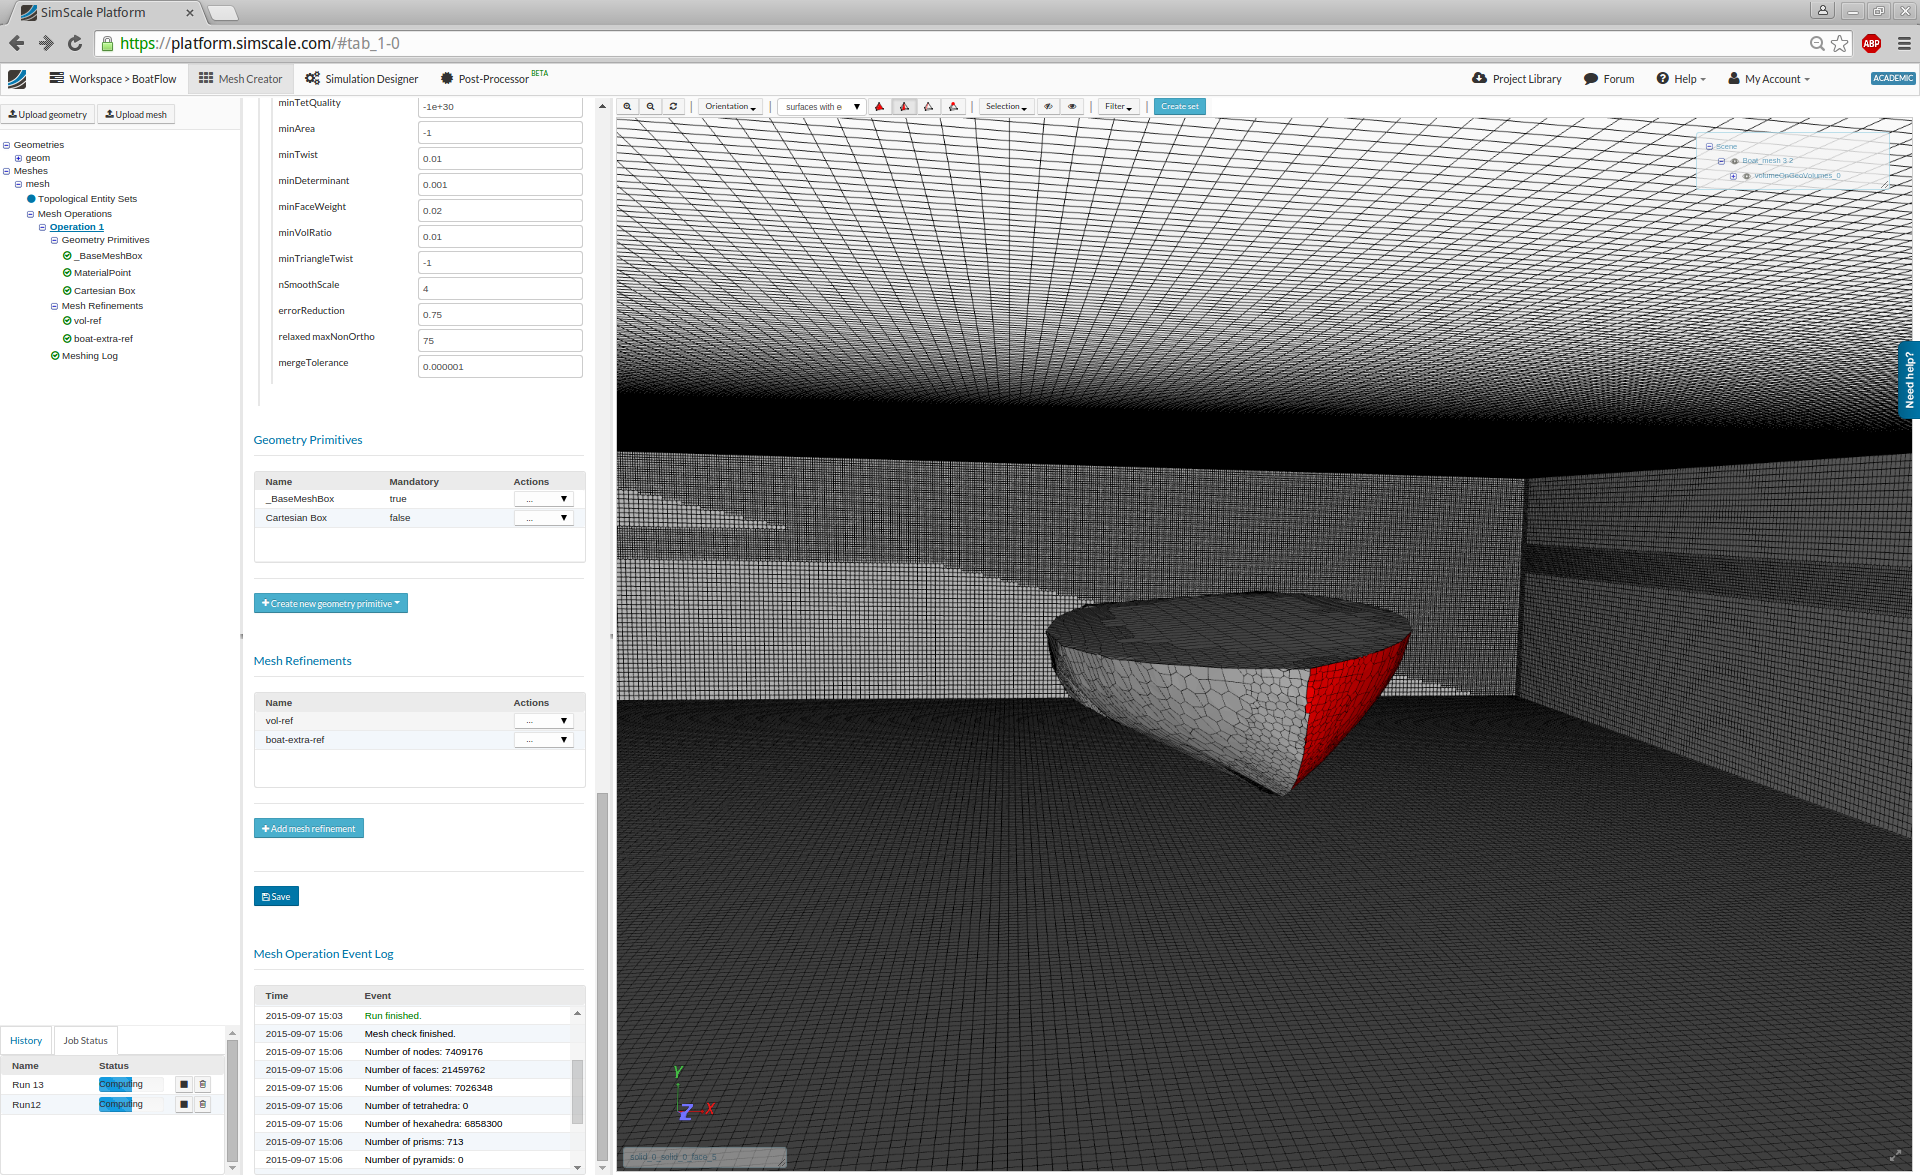Image resolution: width=1920 pixels, height=1175 pixels.
Task: Open the Actions dropdown for vol-ref refinement
Action: click(x=543, y=720)
